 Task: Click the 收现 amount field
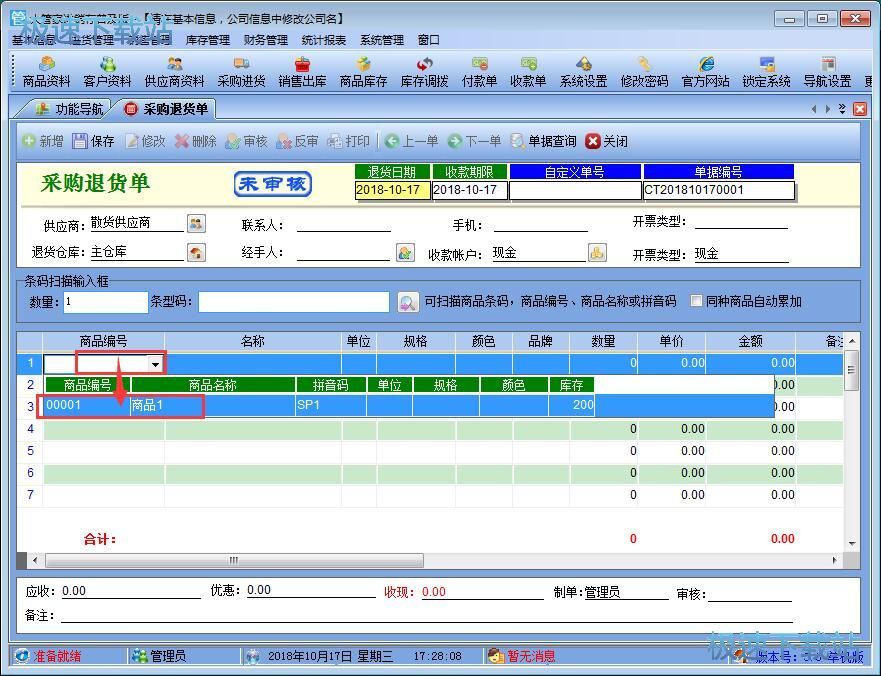click(x=482, y=592)
